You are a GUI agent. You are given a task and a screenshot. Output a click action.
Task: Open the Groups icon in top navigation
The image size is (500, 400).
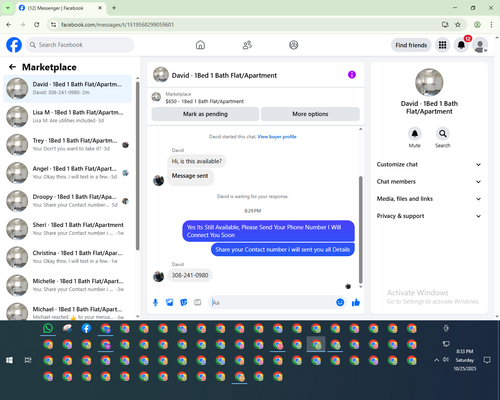point(294,45)
